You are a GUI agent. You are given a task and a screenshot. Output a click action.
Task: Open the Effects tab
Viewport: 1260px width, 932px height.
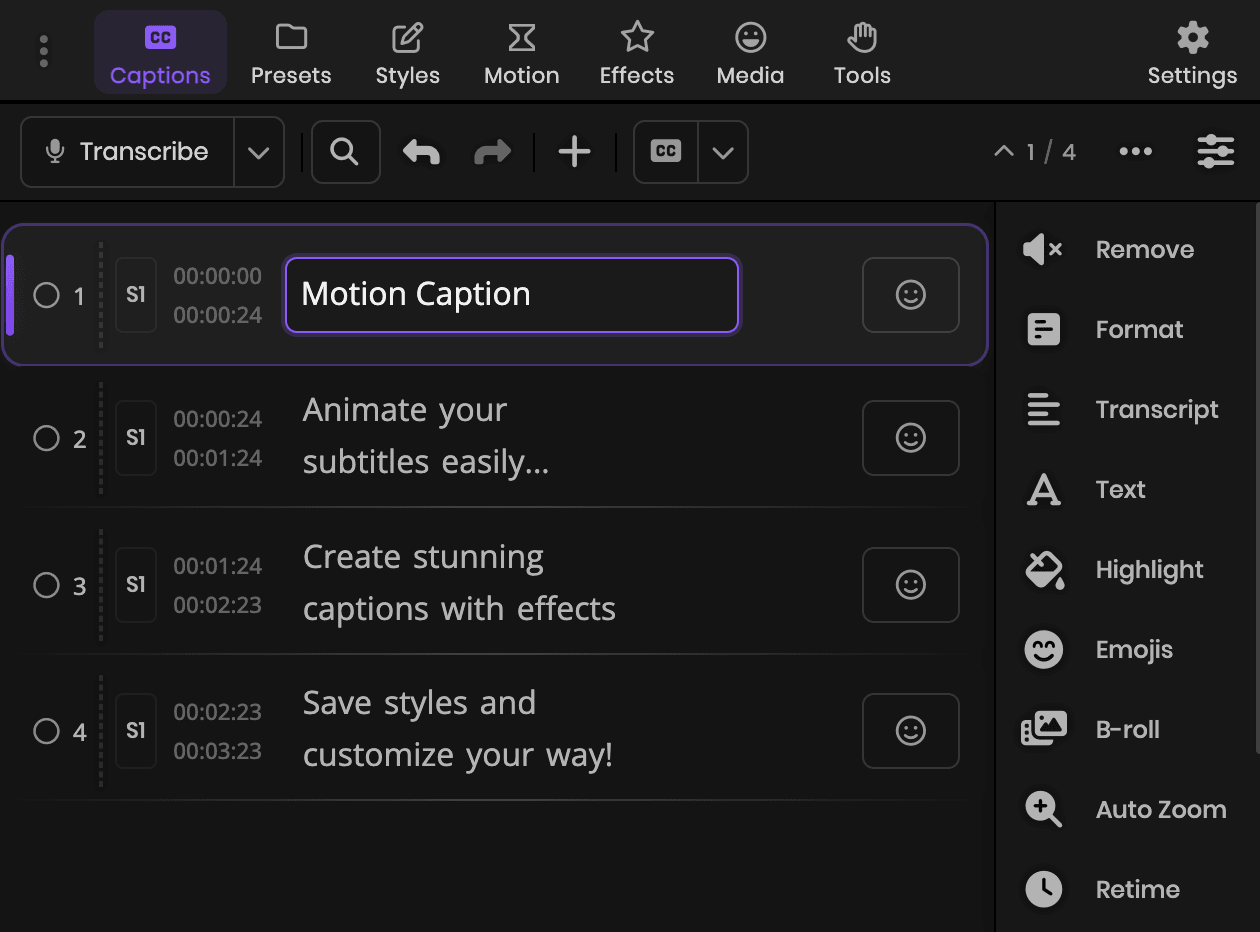click(x=636, y=52)
